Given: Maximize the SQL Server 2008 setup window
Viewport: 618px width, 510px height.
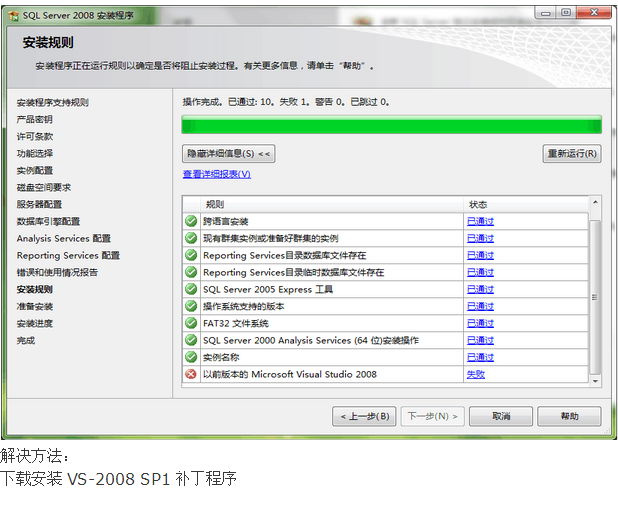Looking at the screenshot, I should (566, 13).
